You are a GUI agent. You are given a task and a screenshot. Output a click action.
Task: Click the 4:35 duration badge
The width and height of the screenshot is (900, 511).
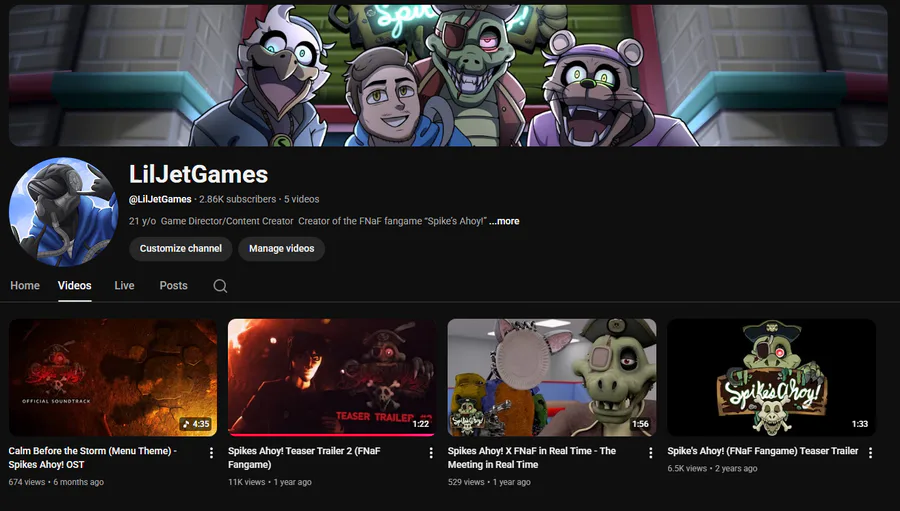[x=196, y=424]
